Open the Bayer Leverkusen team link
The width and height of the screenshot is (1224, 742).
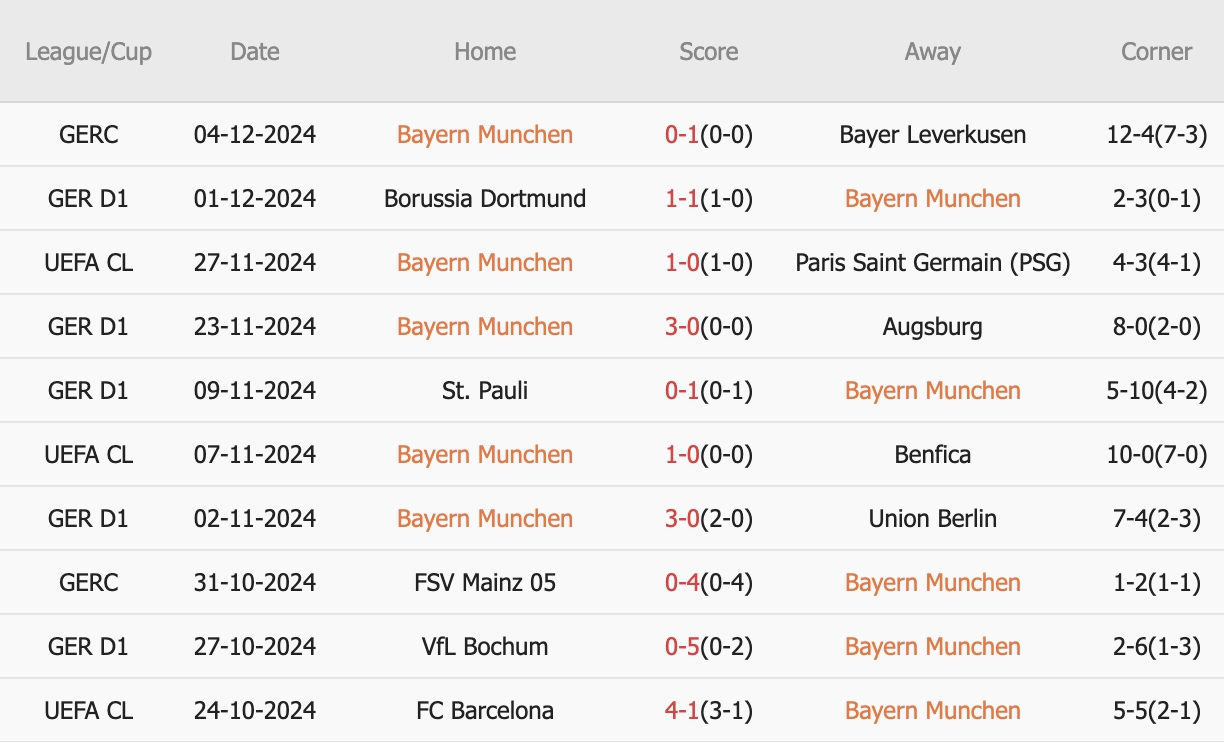click(x=933, y=135)
